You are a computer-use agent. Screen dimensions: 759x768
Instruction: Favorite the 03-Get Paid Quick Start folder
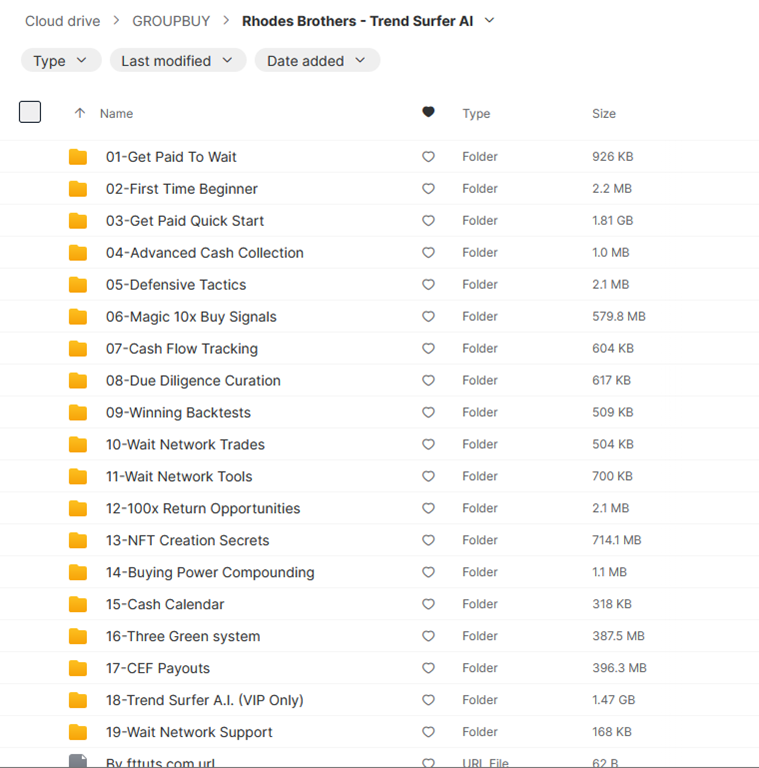(428, 221)
